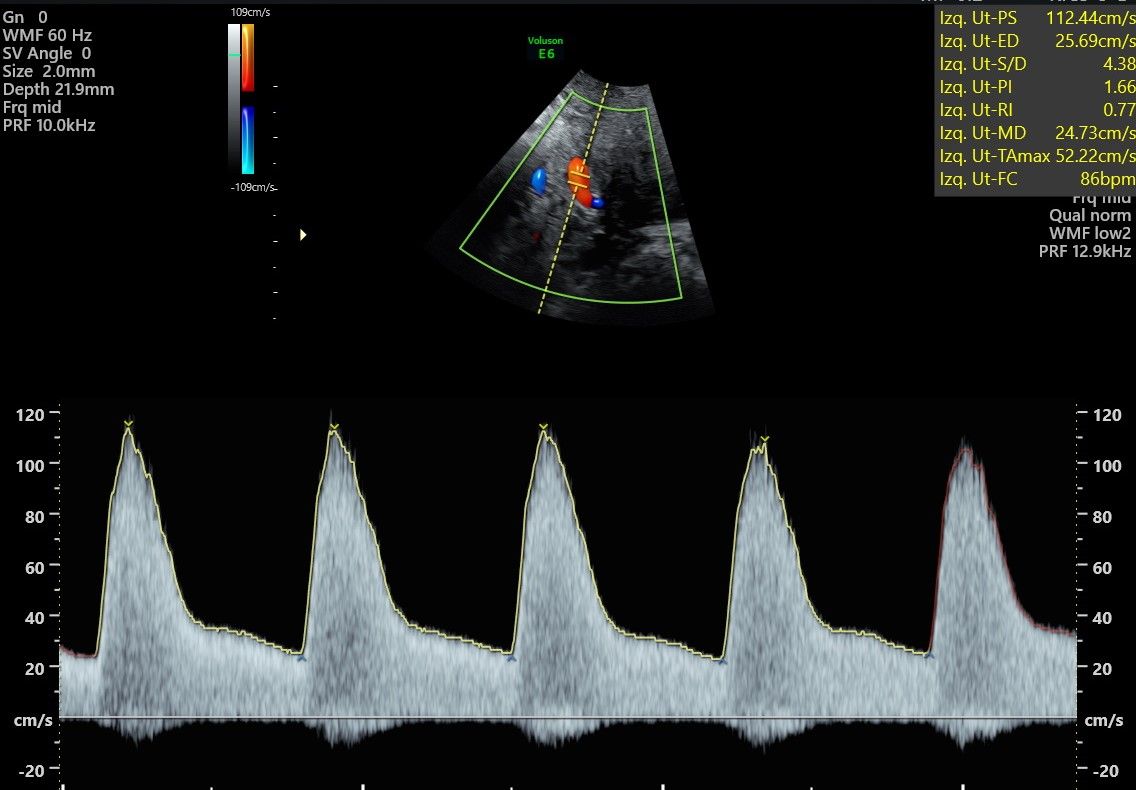Viewport: 1136px width, 790px height.
Task: Click the Izq. Ut-FC 86bpm reading
Action: click(1037, 179)
